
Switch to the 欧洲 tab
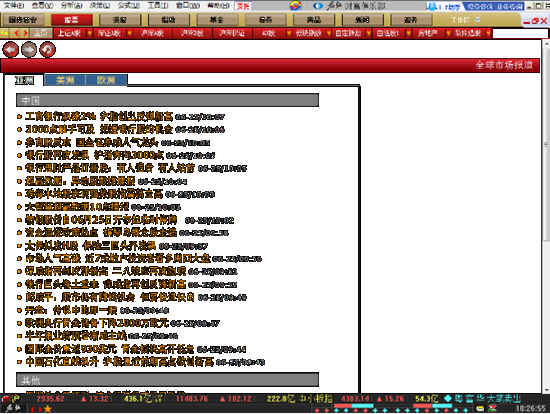point(106,80)
